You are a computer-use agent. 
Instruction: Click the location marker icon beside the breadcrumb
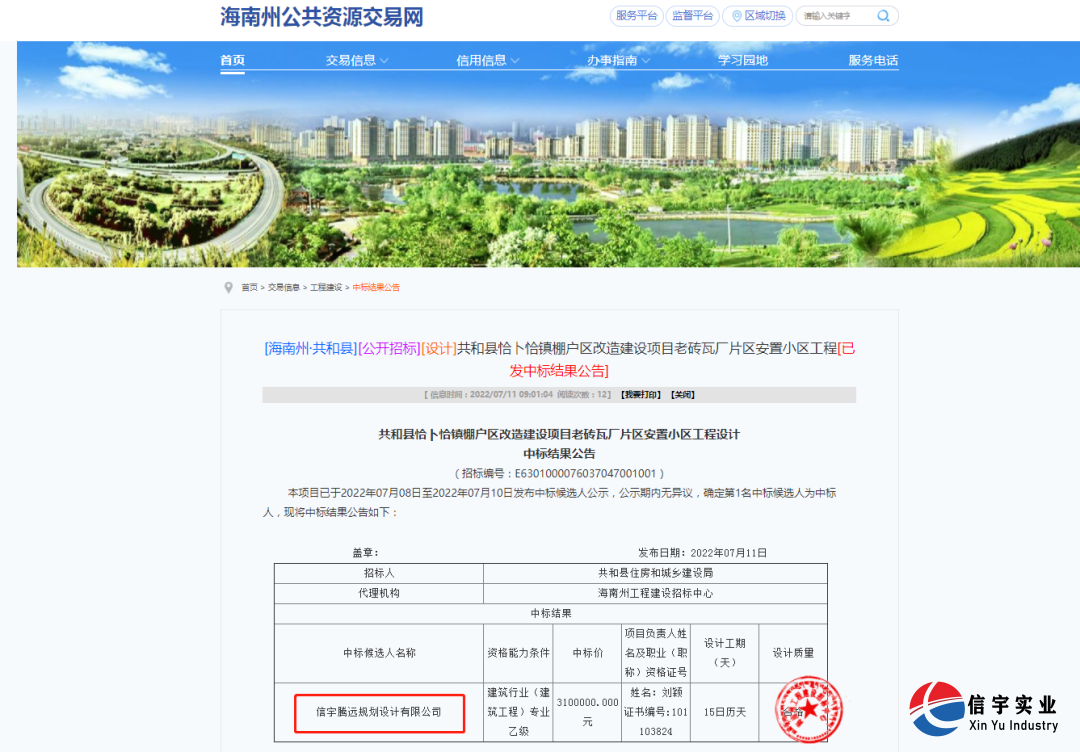(x=227, y=285)
